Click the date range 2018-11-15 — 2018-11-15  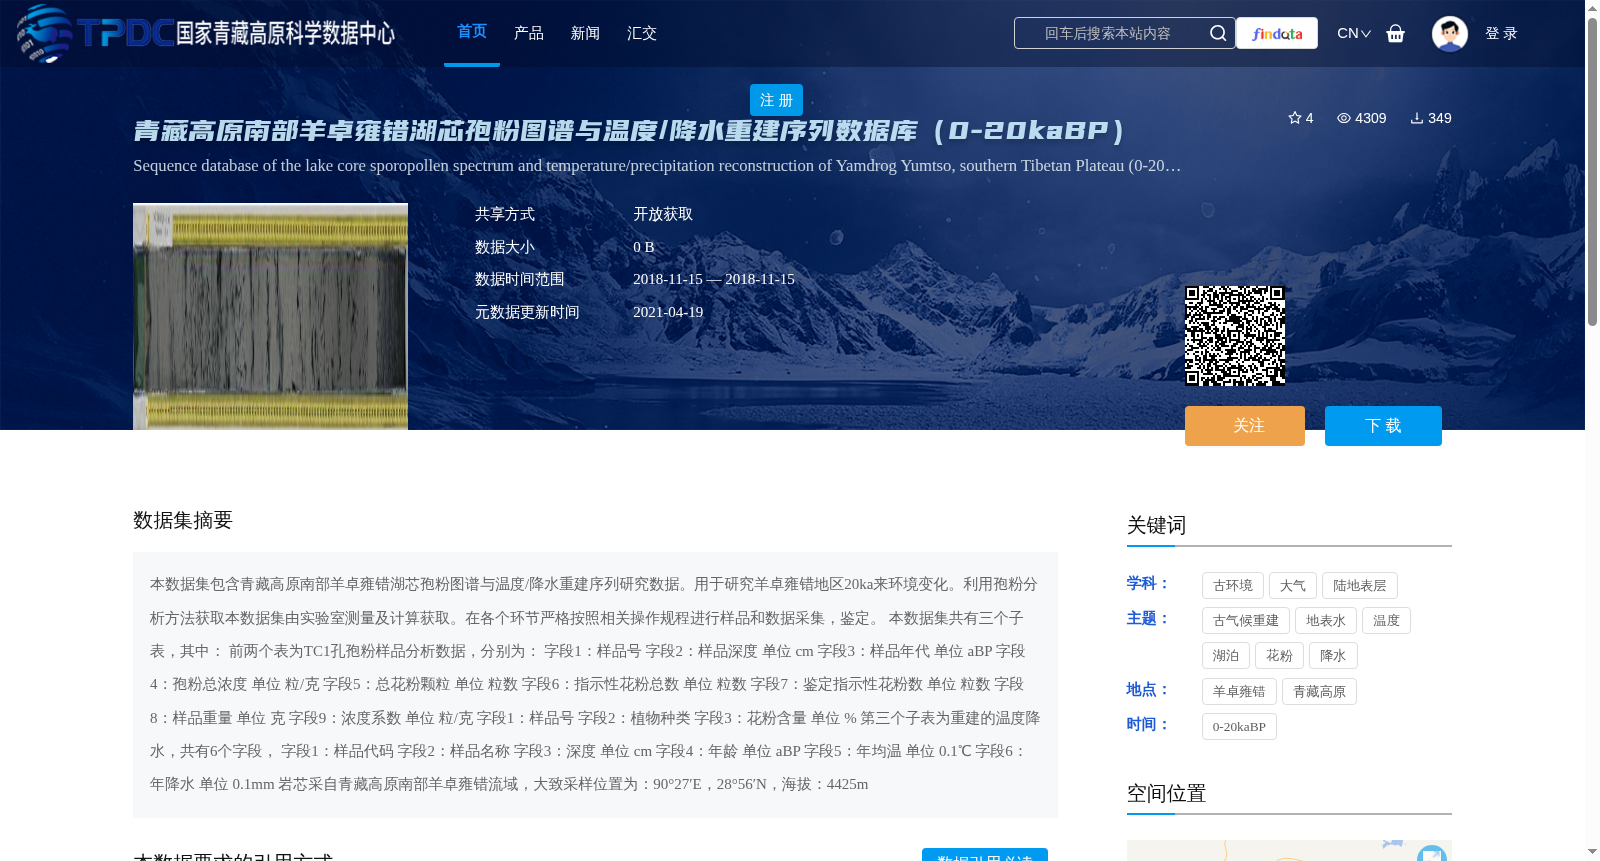(714, 279)
